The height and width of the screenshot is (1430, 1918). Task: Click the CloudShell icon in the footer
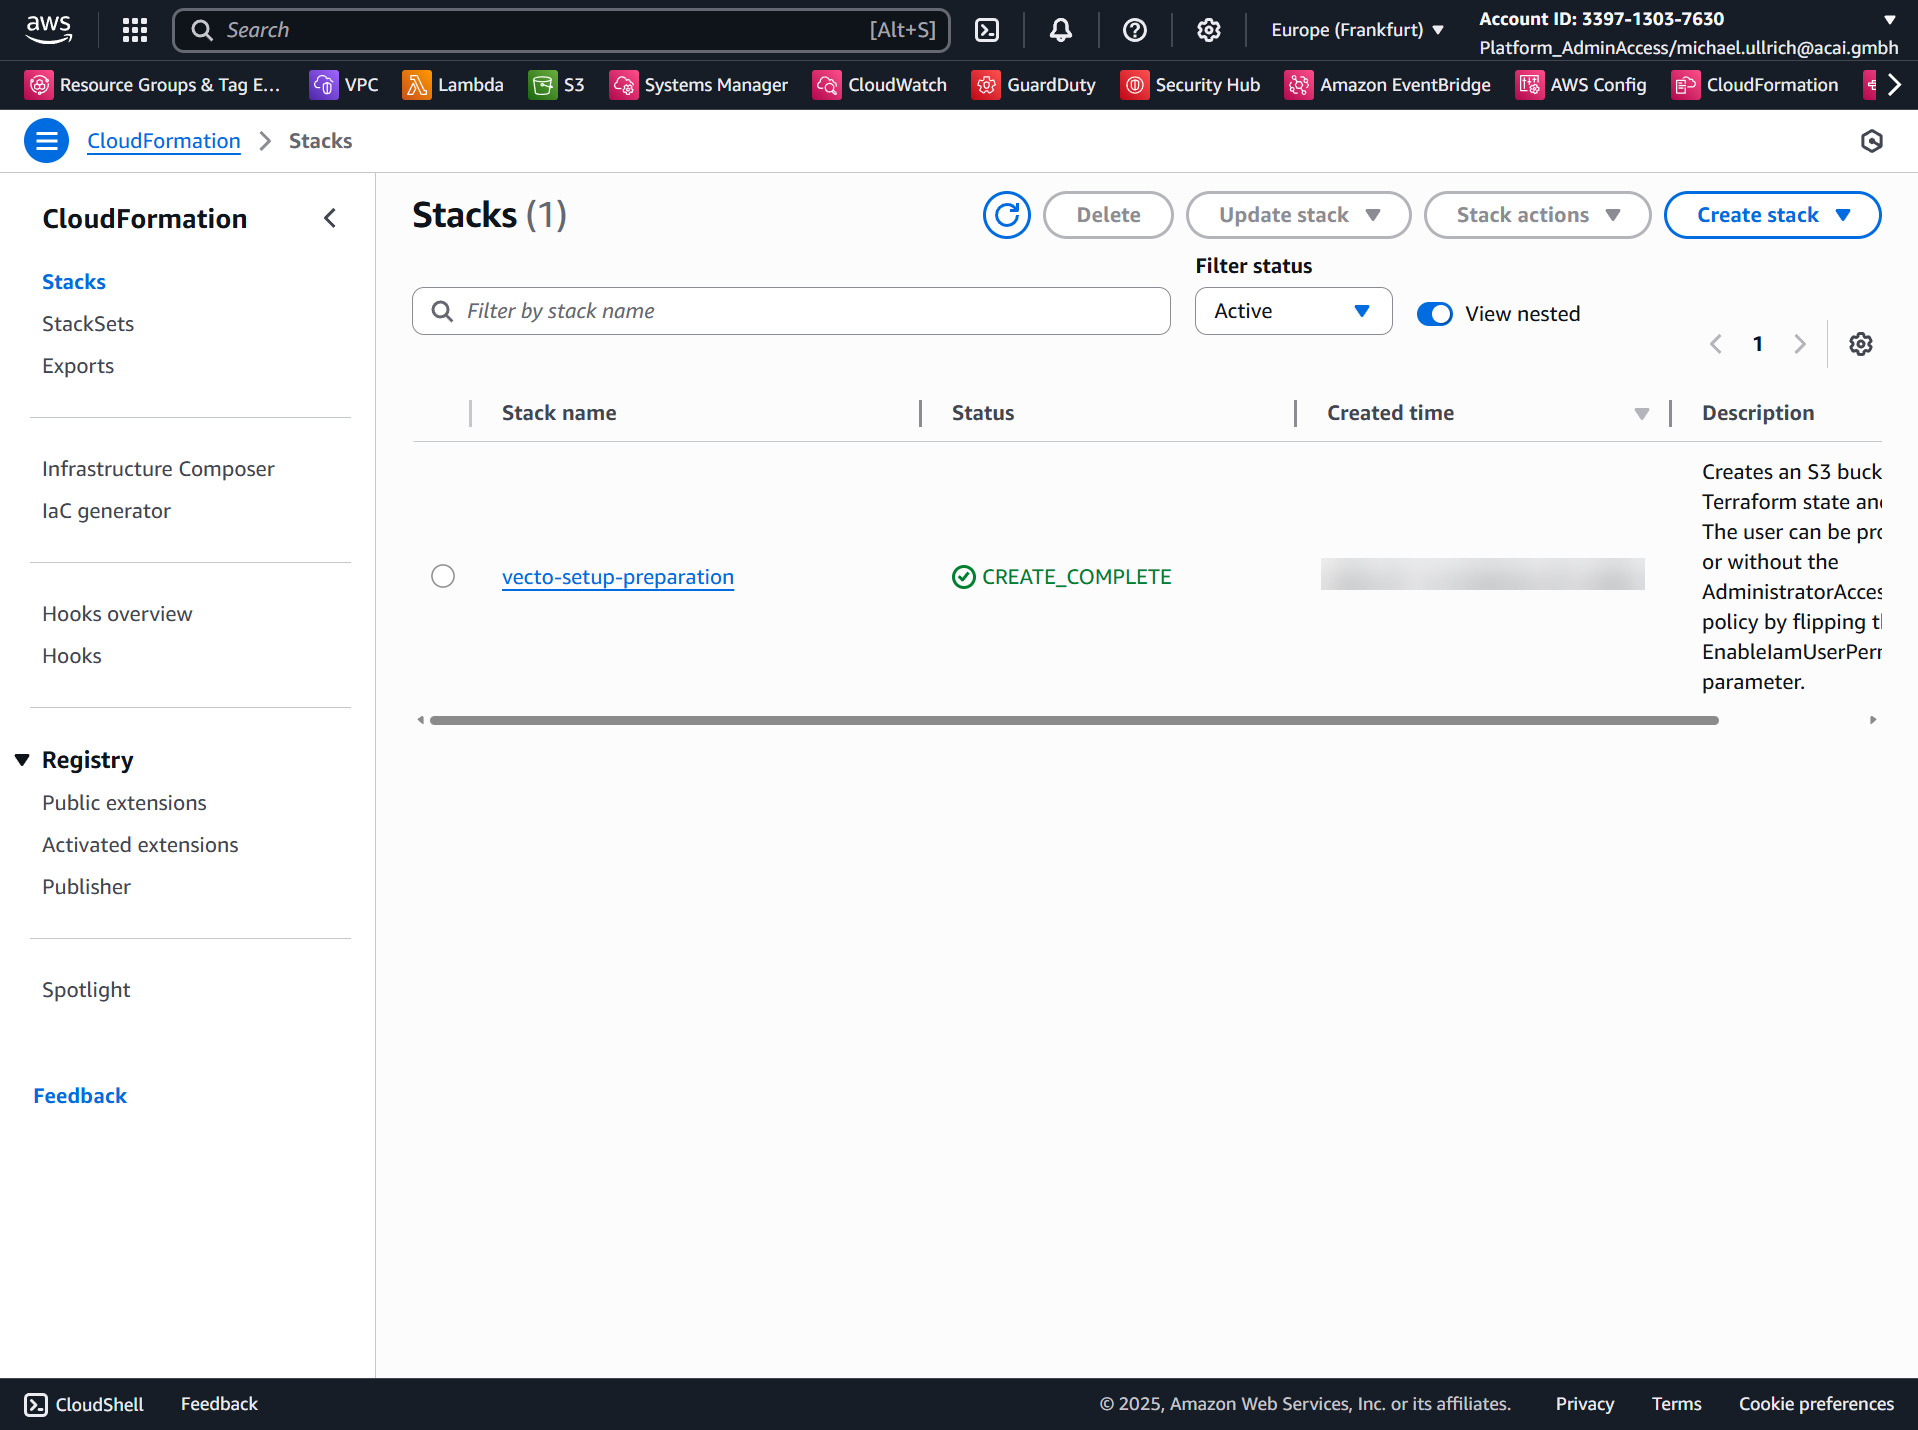(36, 1404)
